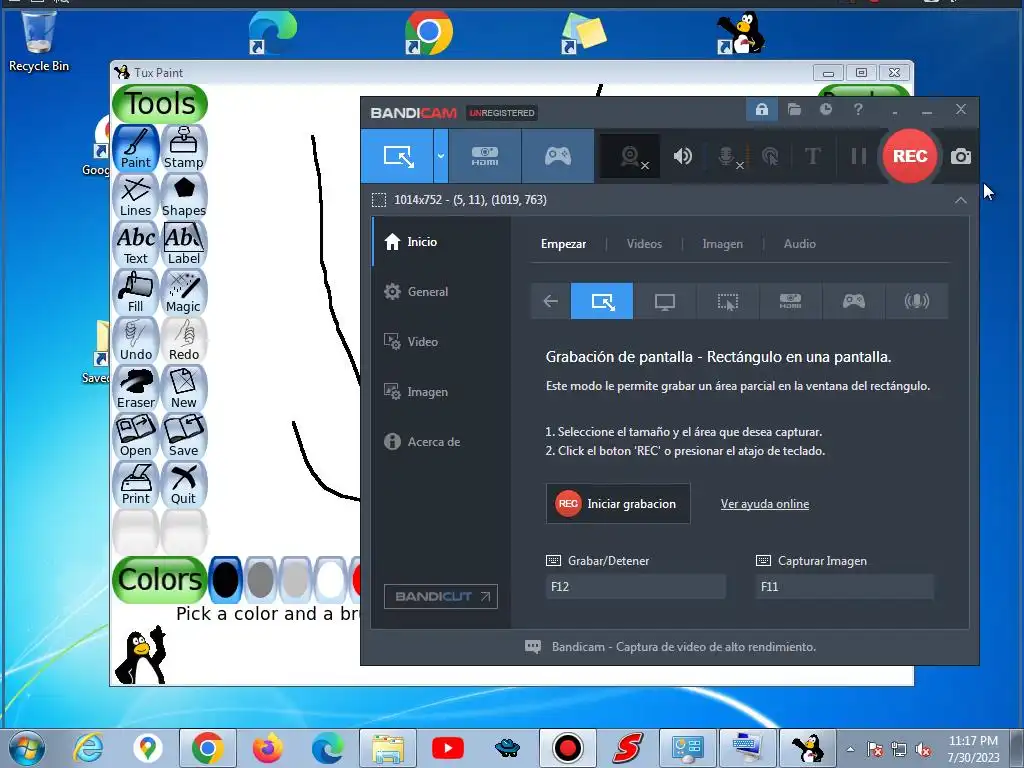This screenshot has width=1024, height=768.
Task: Click the pause recording button
Action: pos(858,156)
